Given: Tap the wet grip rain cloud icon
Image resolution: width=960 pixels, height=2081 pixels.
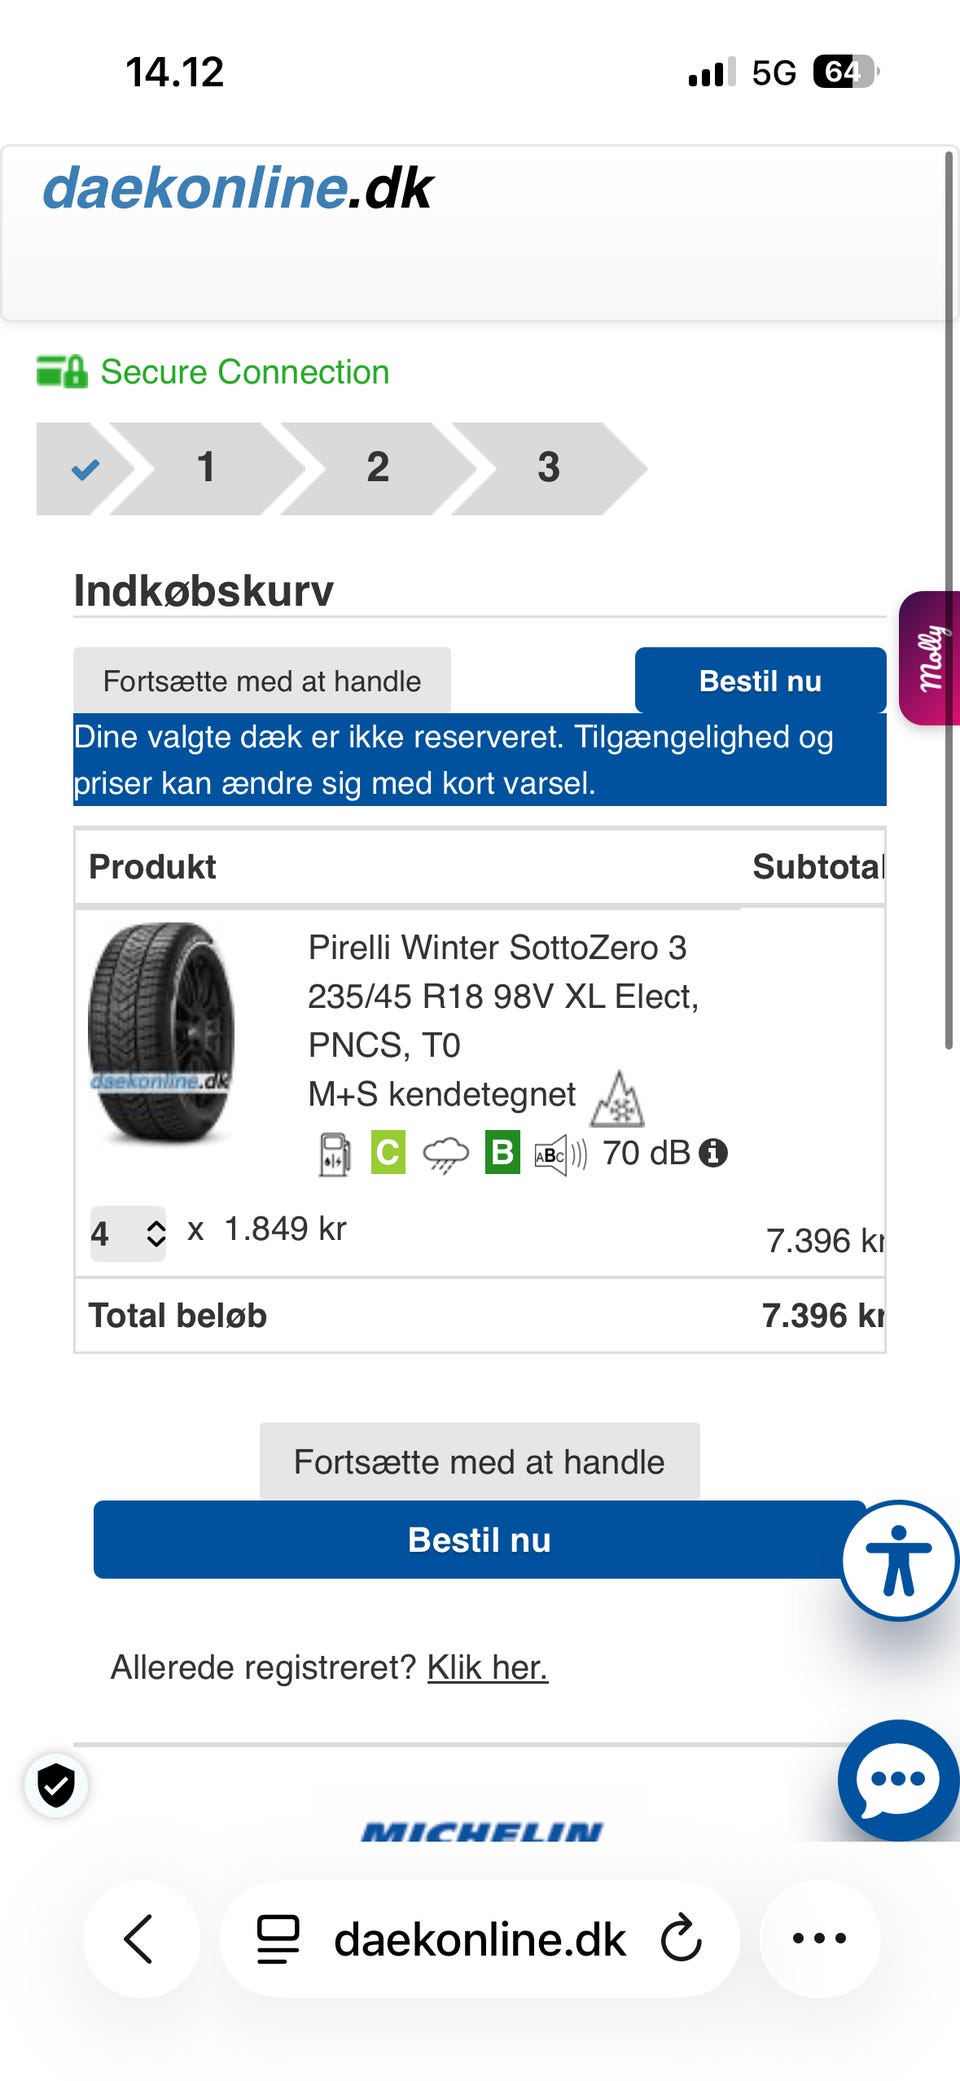Looking at the screenshot, I should tap(446, 1154).
